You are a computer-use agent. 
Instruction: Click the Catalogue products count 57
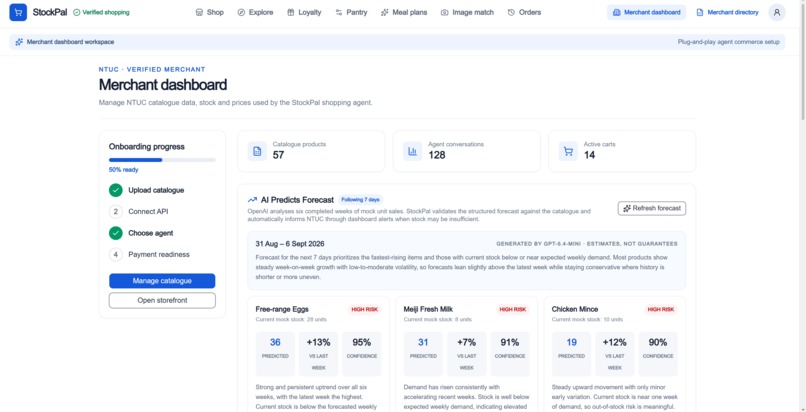click(x=278, y=155)
